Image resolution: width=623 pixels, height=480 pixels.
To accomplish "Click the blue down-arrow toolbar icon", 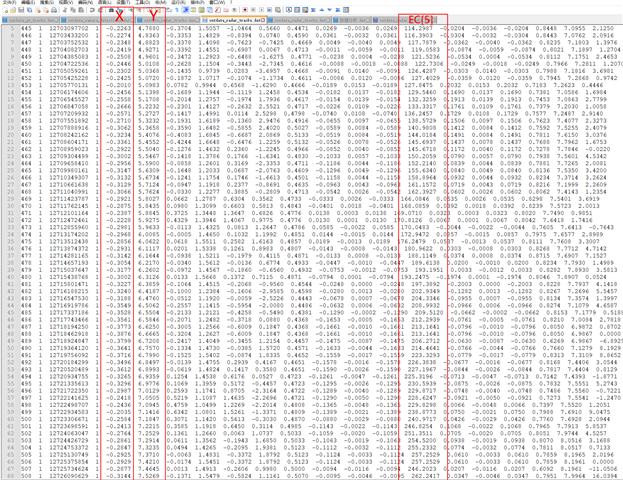I will [x=329, y=10].
